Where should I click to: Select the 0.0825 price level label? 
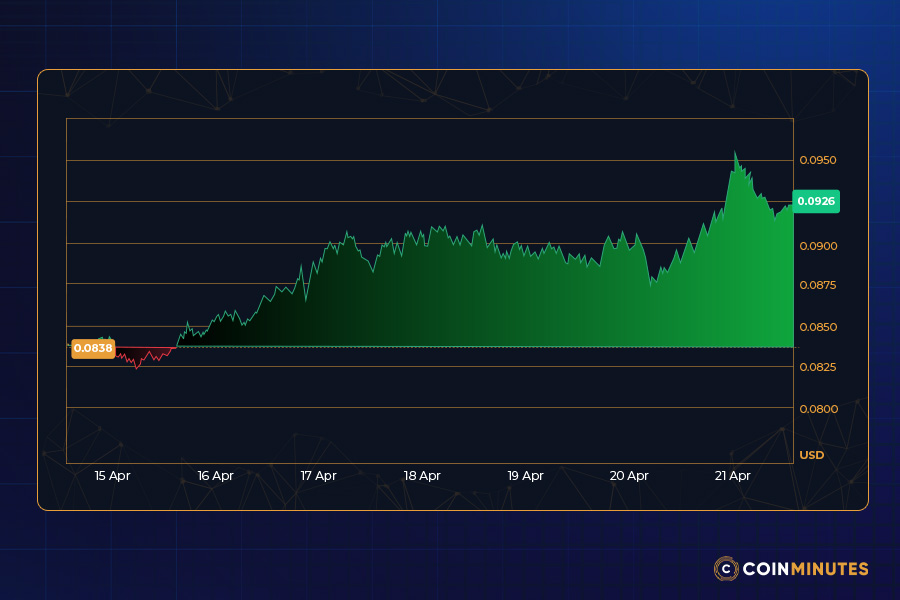(821, 367)
